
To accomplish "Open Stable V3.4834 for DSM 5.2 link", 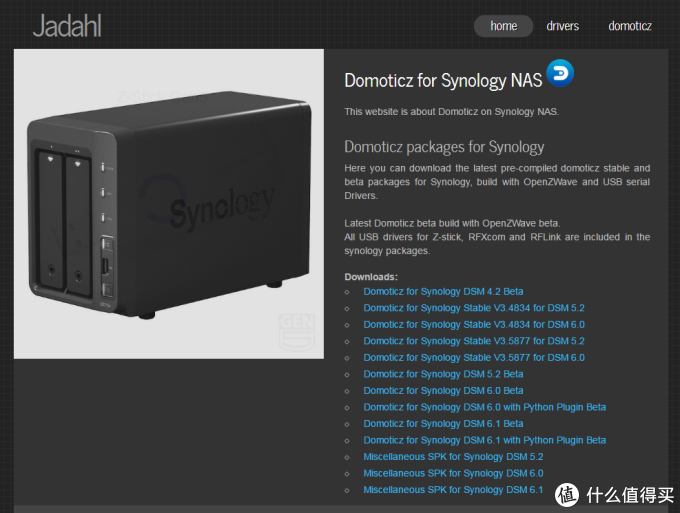I will [473, 308].
